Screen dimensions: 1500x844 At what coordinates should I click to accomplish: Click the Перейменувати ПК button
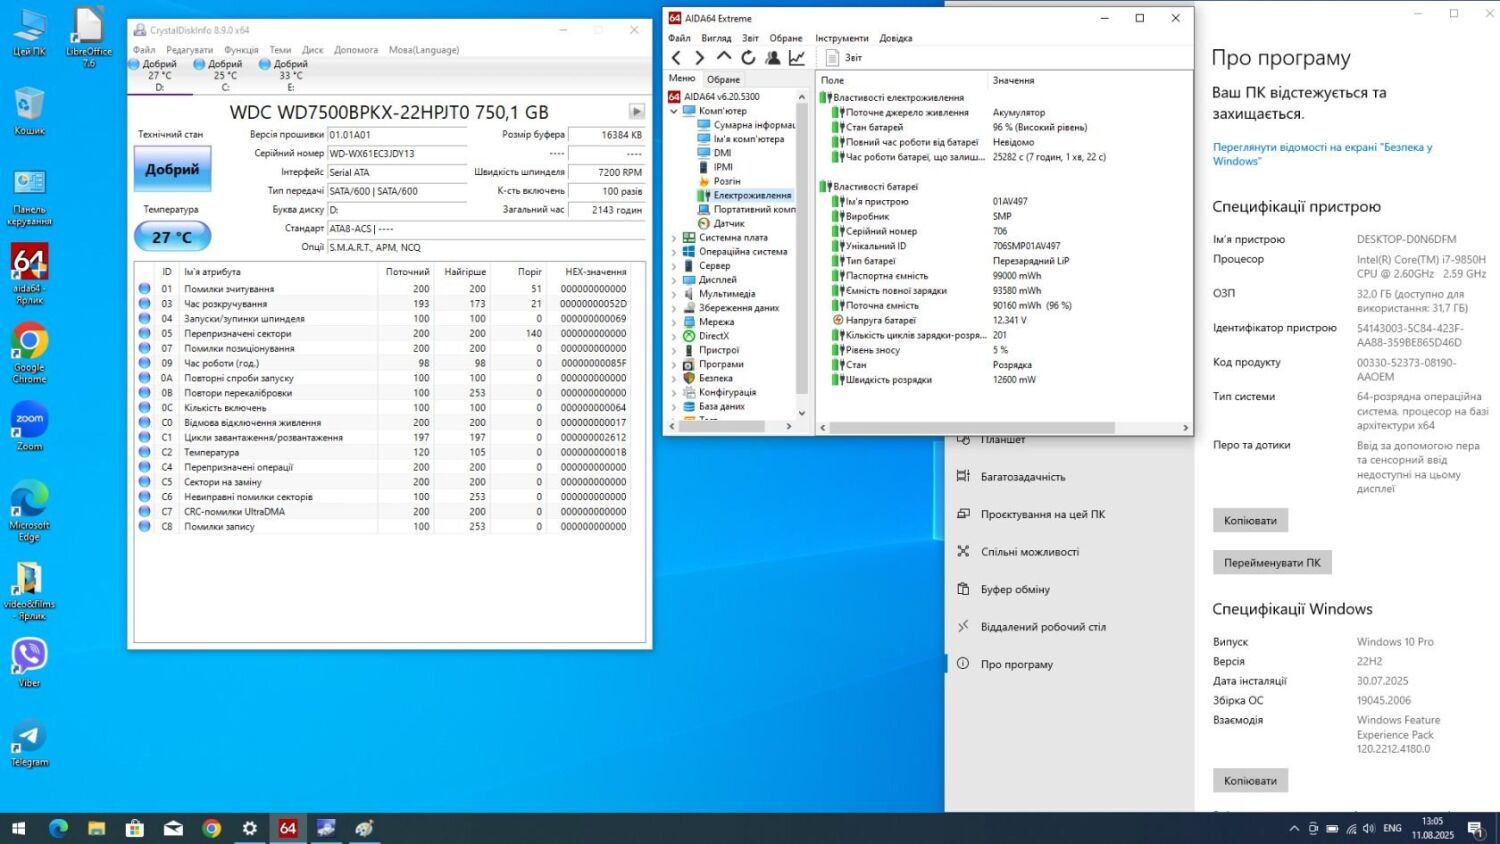[1271, 563]
